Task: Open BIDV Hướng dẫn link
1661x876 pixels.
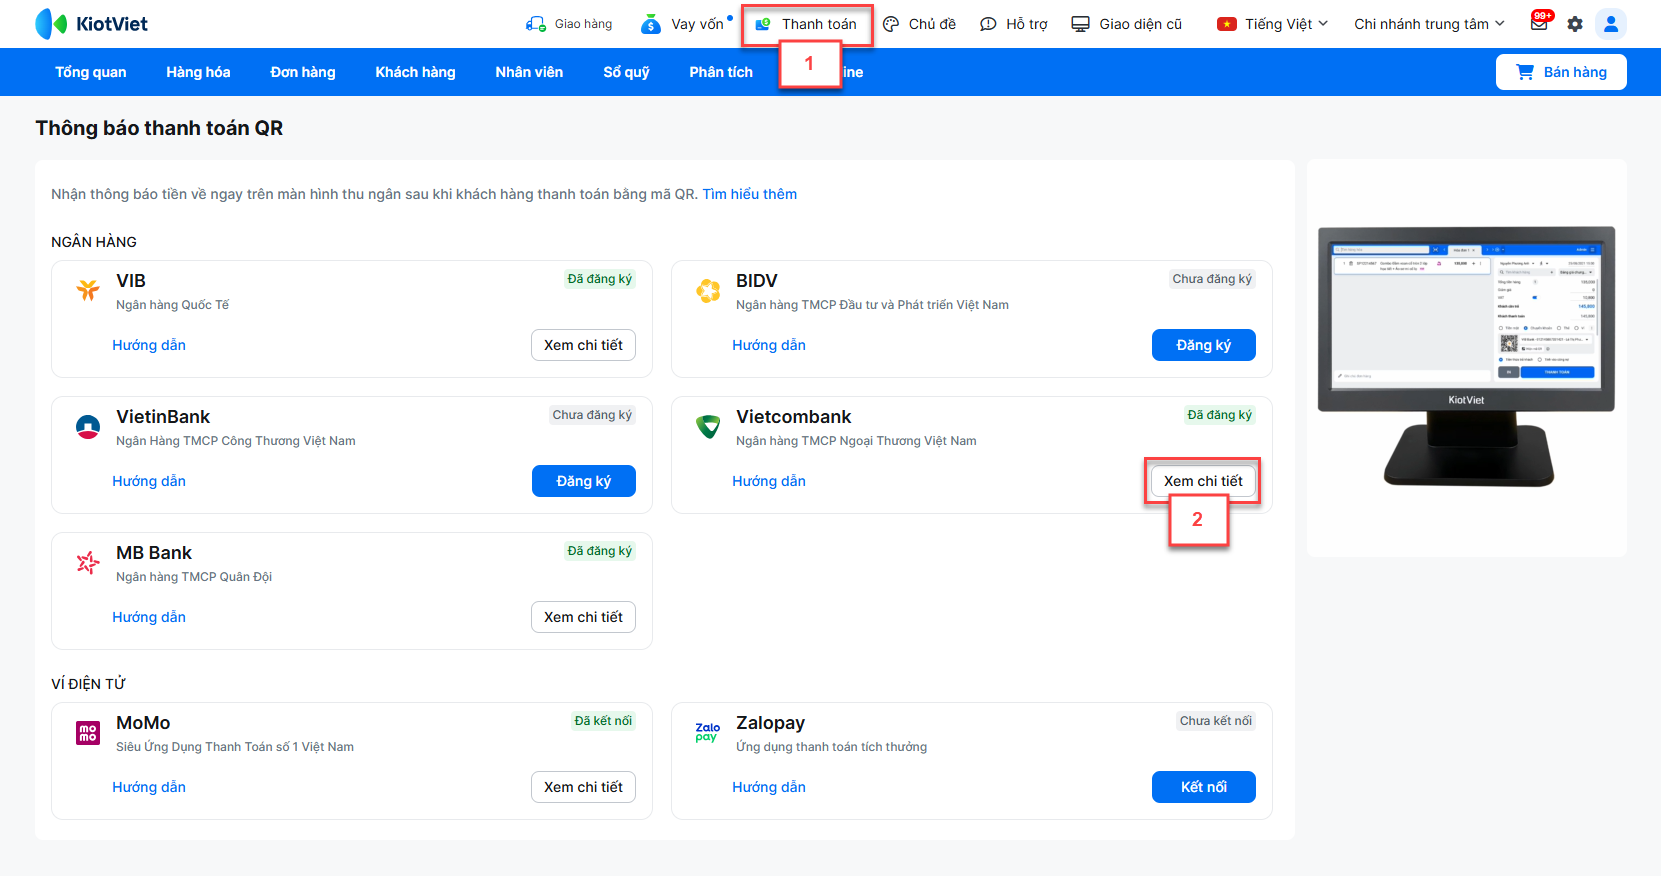Action: pos(769,345)
